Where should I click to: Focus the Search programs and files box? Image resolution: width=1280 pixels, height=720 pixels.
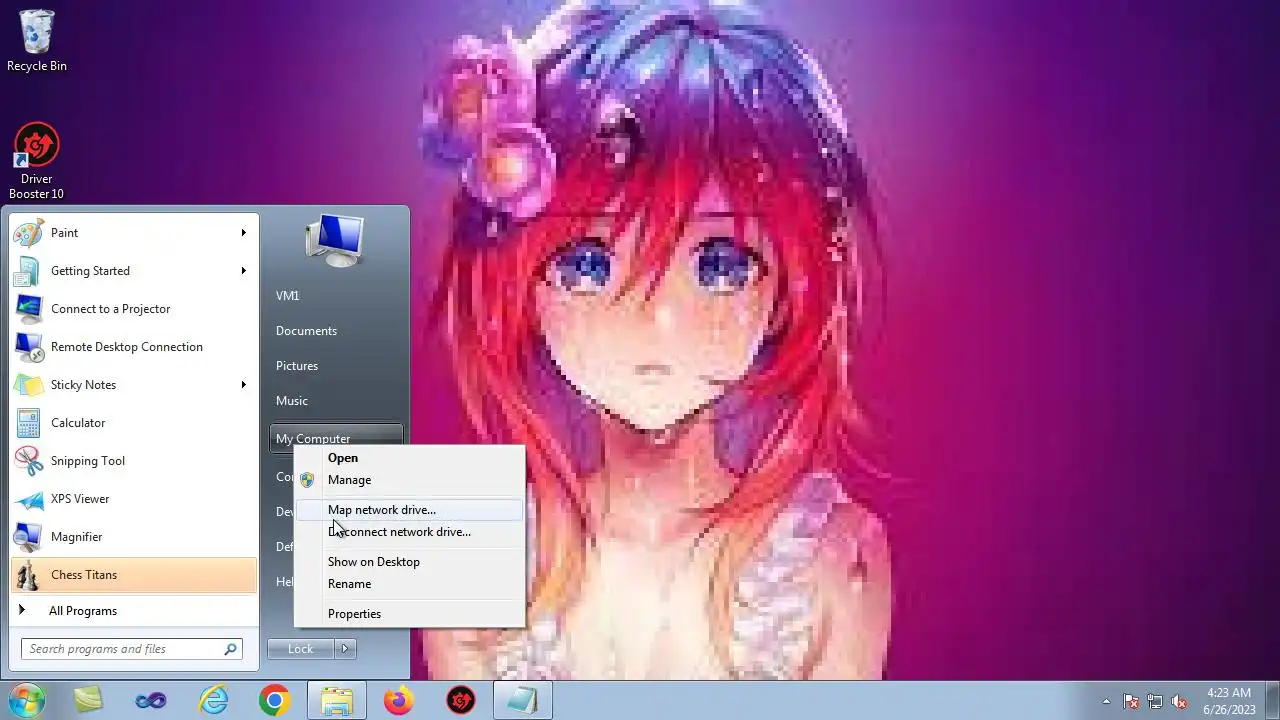[x=132, y=649]
